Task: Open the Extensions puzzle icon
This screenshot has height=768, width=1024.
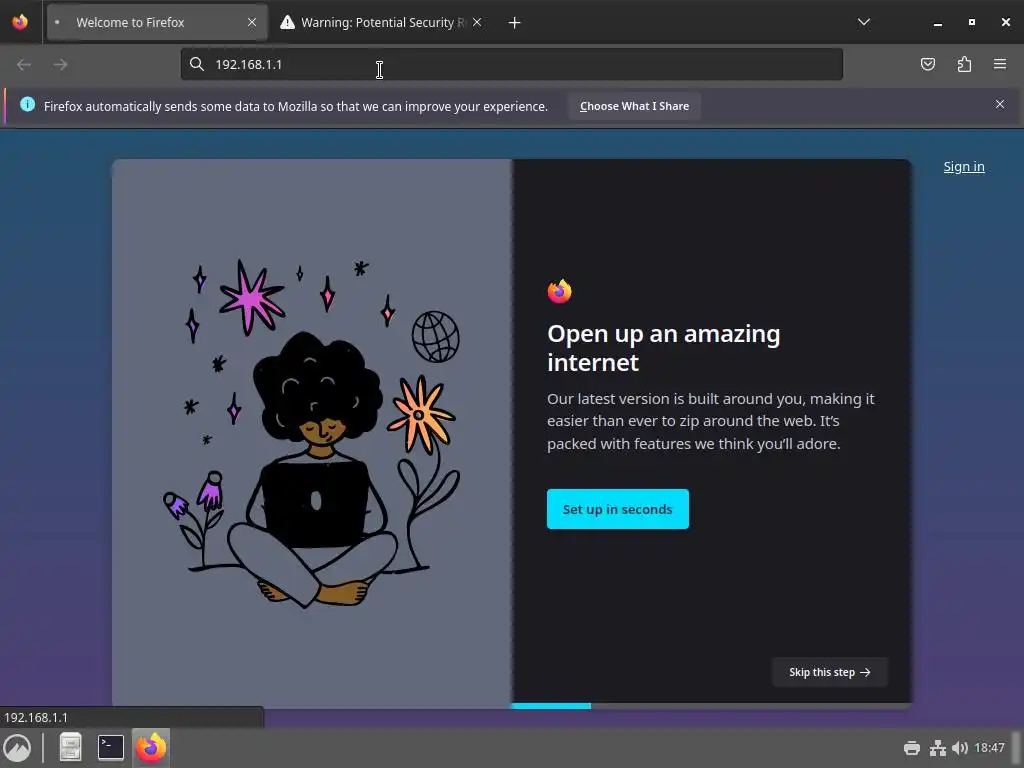Action: (x=964, y=64)
